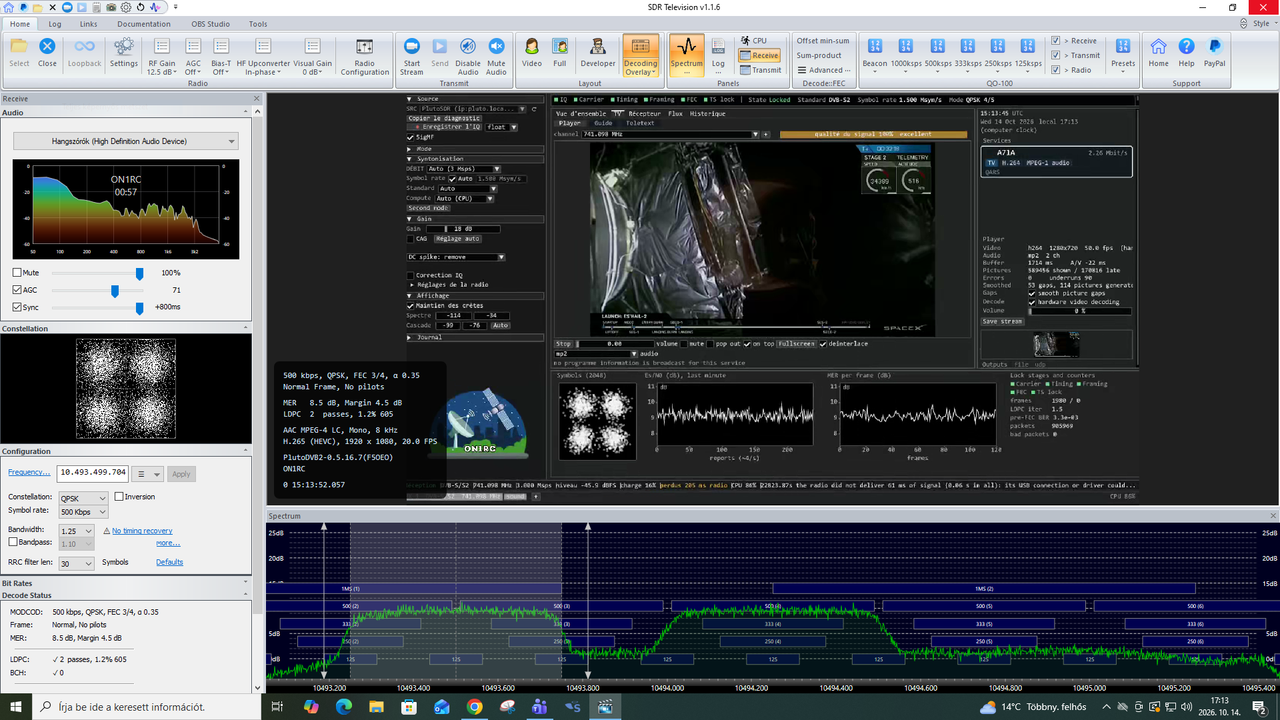Image resolution: width=1280 pixels, height=720 pixels.
Task: Toggle the Mute checkbox in Audio panel
Action: point(18,273)
